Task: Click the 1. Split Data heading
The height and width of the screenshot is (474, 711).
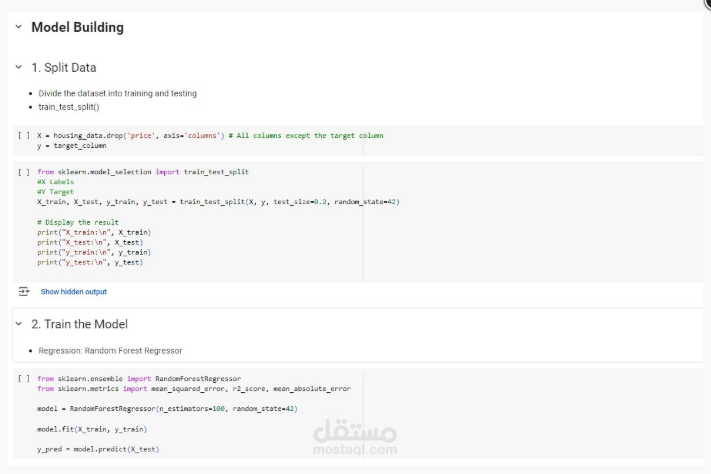Action: [64, 67]
